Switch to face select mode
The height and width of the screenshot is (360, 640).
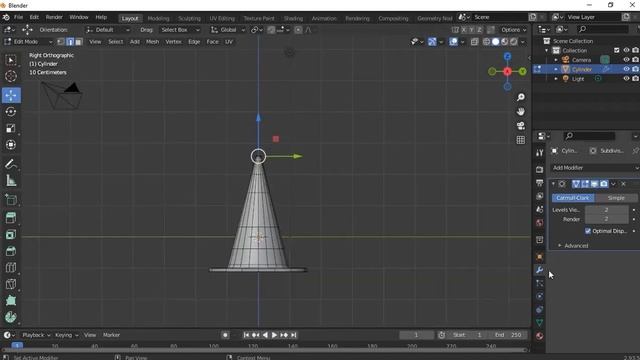(79, 42)
